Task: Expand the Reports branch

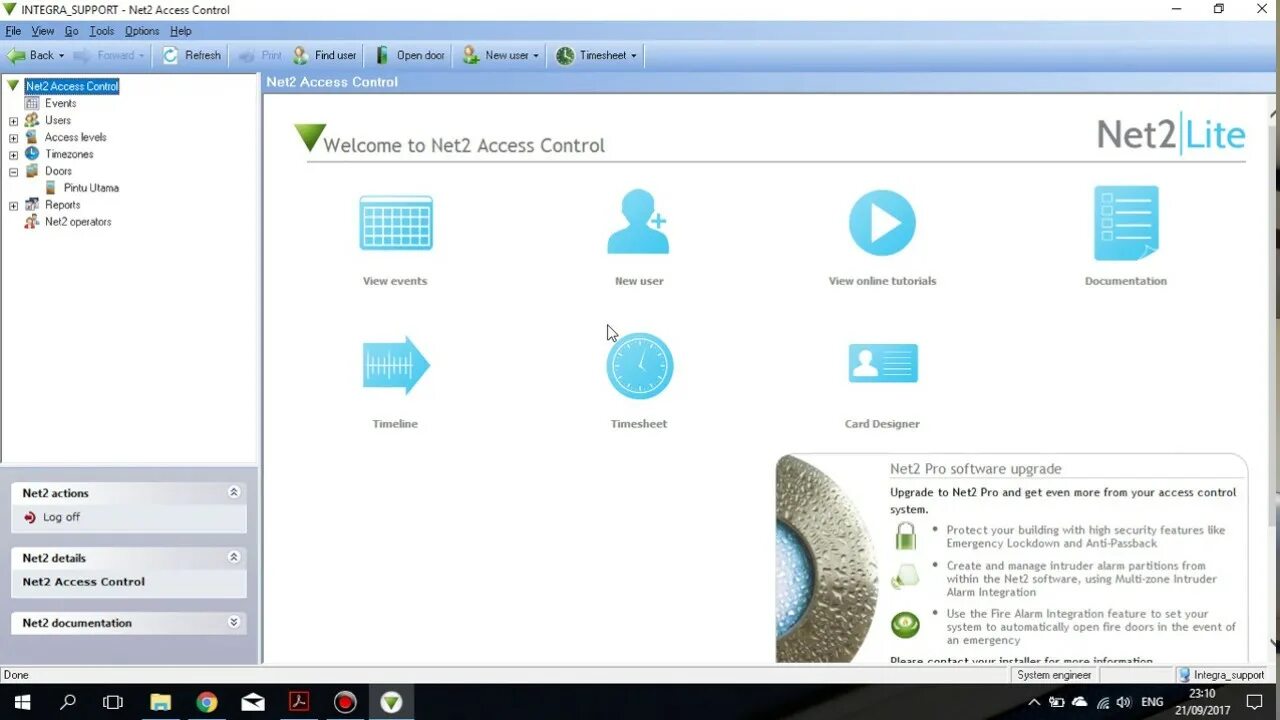Action: click(x=13, y=206)
